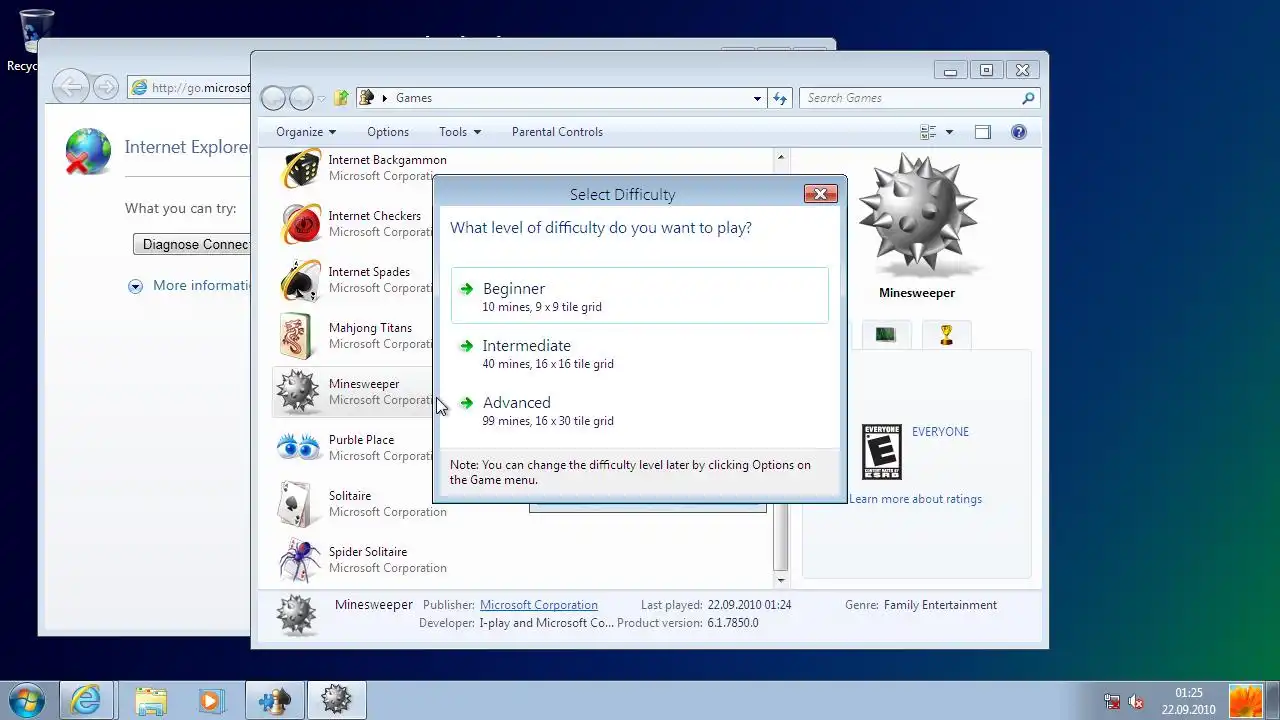Open Parental Controls in the toolbar
Image resolution: width=1280 pixels, height=720 pixels.
[557, 132]
